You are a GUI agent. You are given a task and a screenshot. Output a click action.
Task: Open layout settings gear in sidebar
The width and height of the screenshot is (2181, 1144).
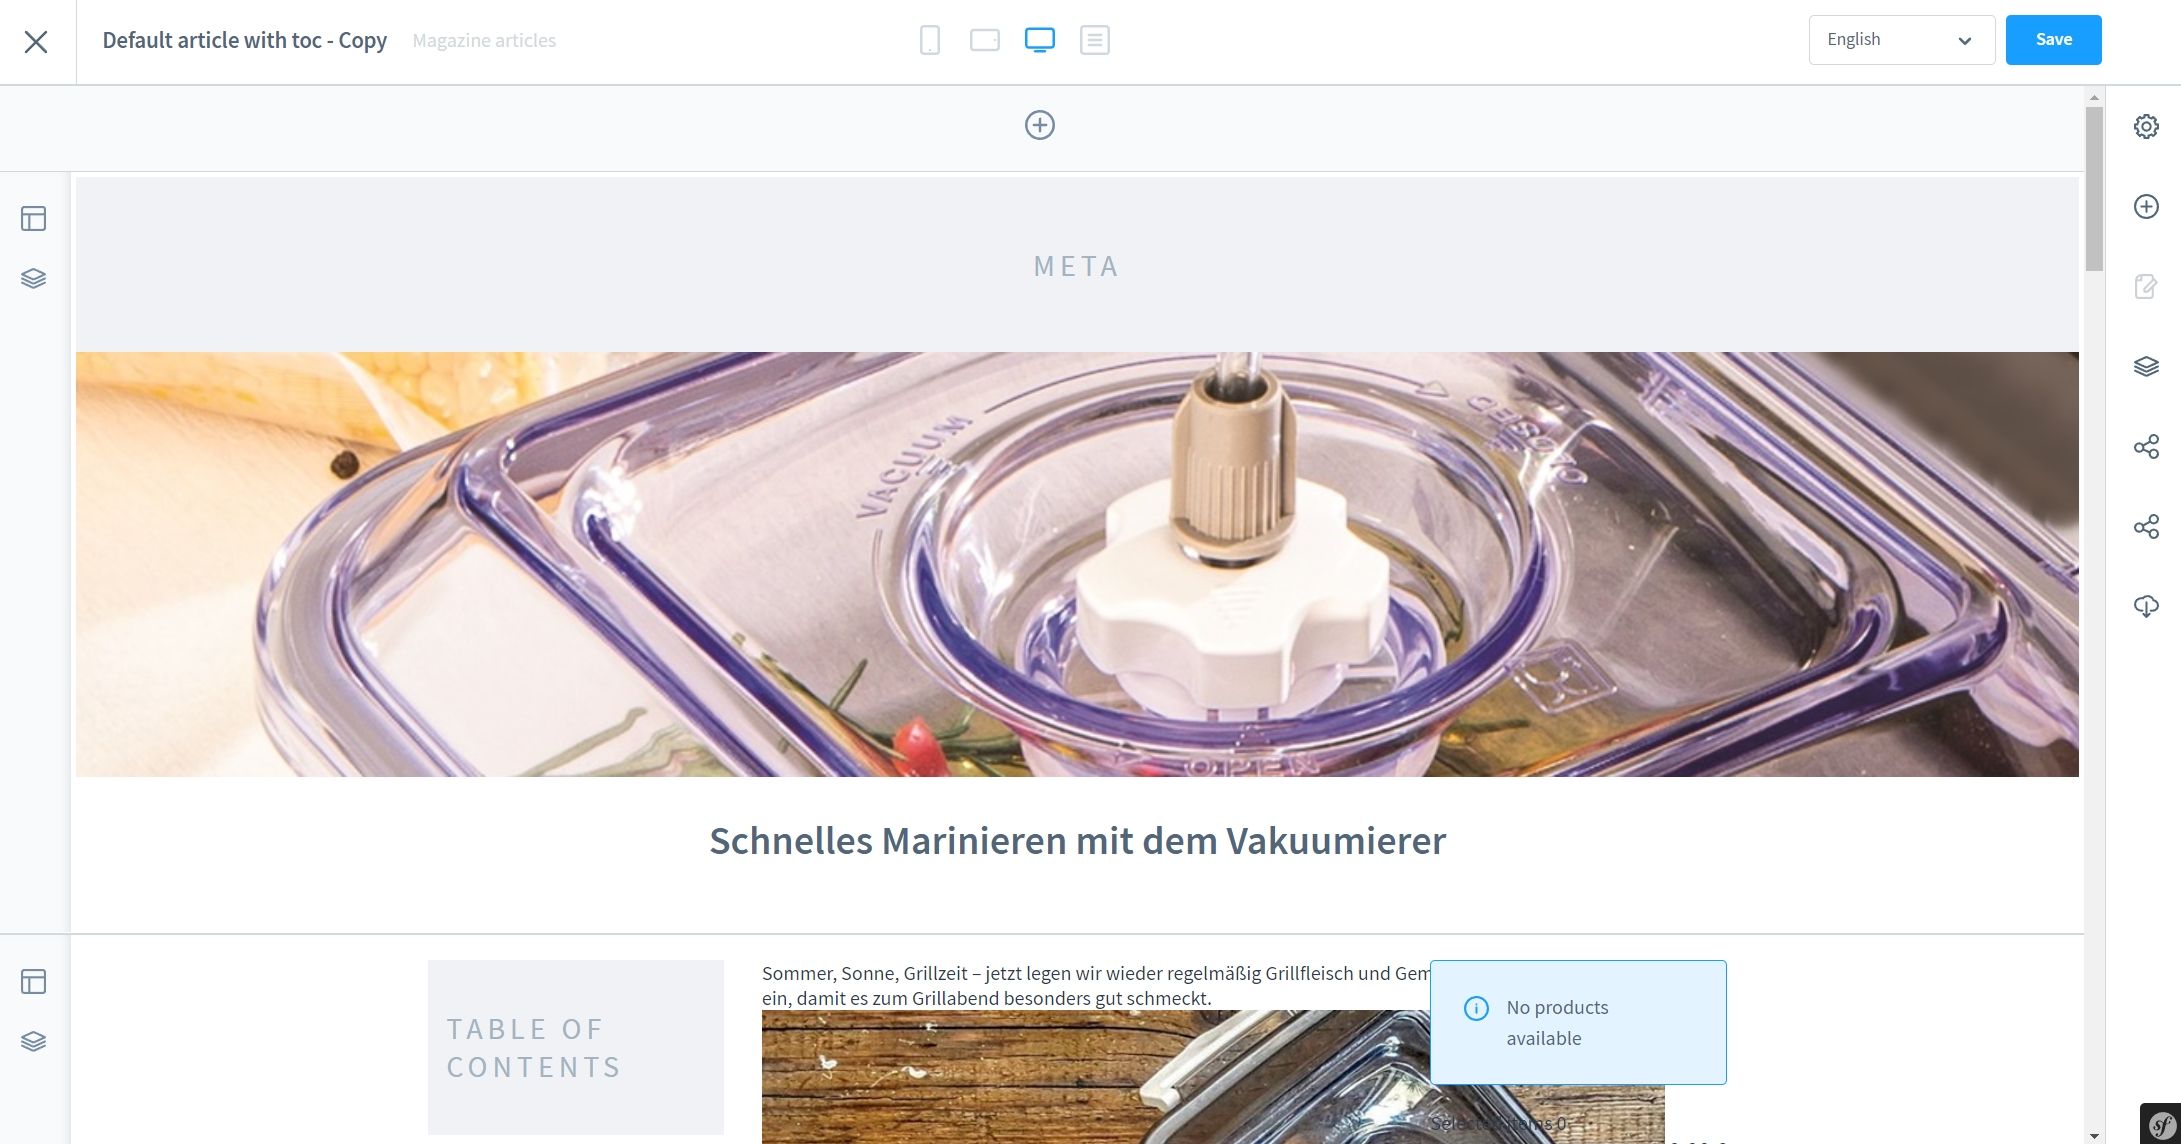(x=2146, y=127)
